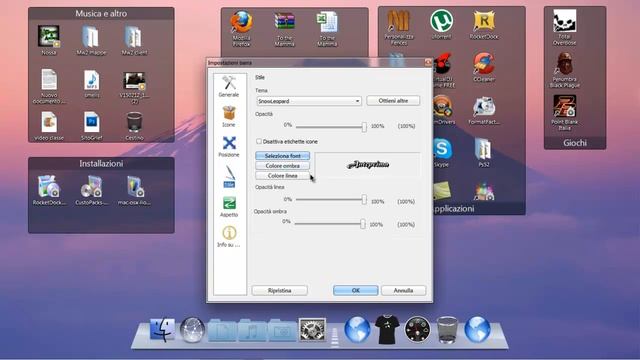The height and width of the screenshot is (360, 640).
Task: Open the Mw2 client folder
Action: coord(134,40)
